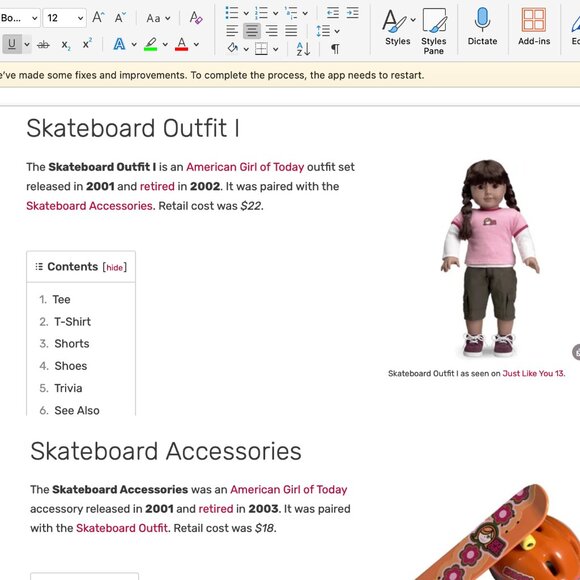The image size is (580, 580).
Task: Clear all formatting with the eraser A icon
Action: pos(196,17)
